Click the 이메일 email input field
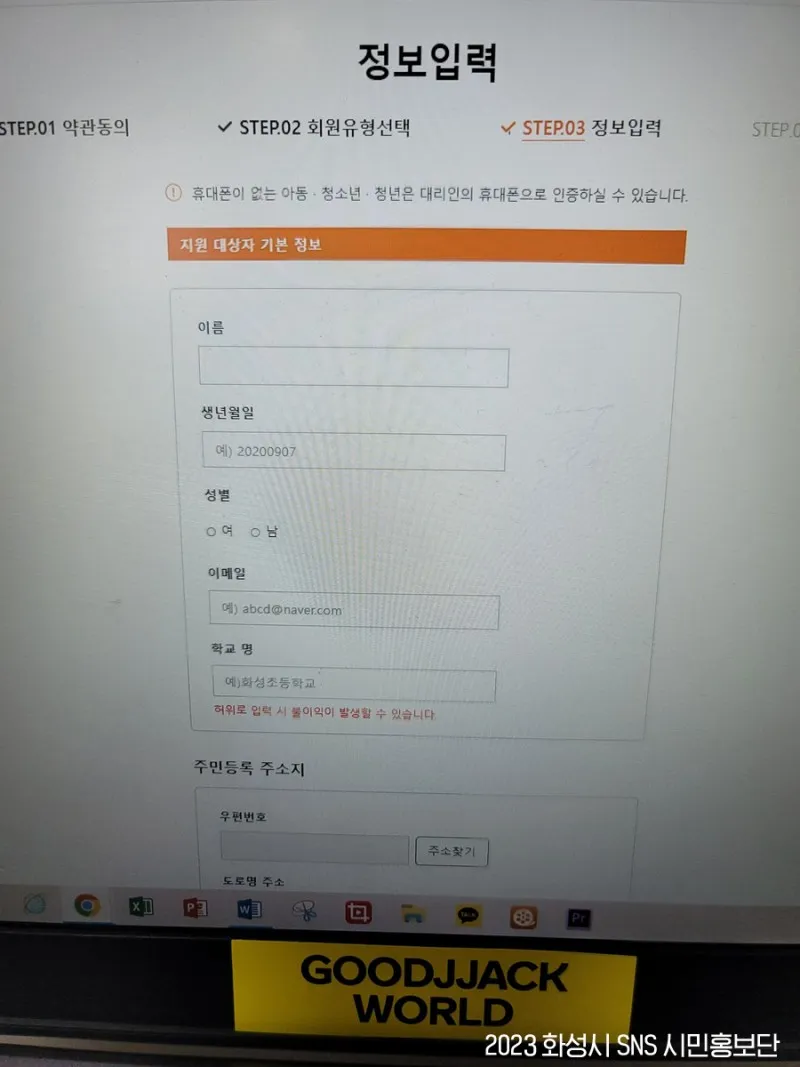The height and width of the screenshot is (1067, 800). point(354,610)
